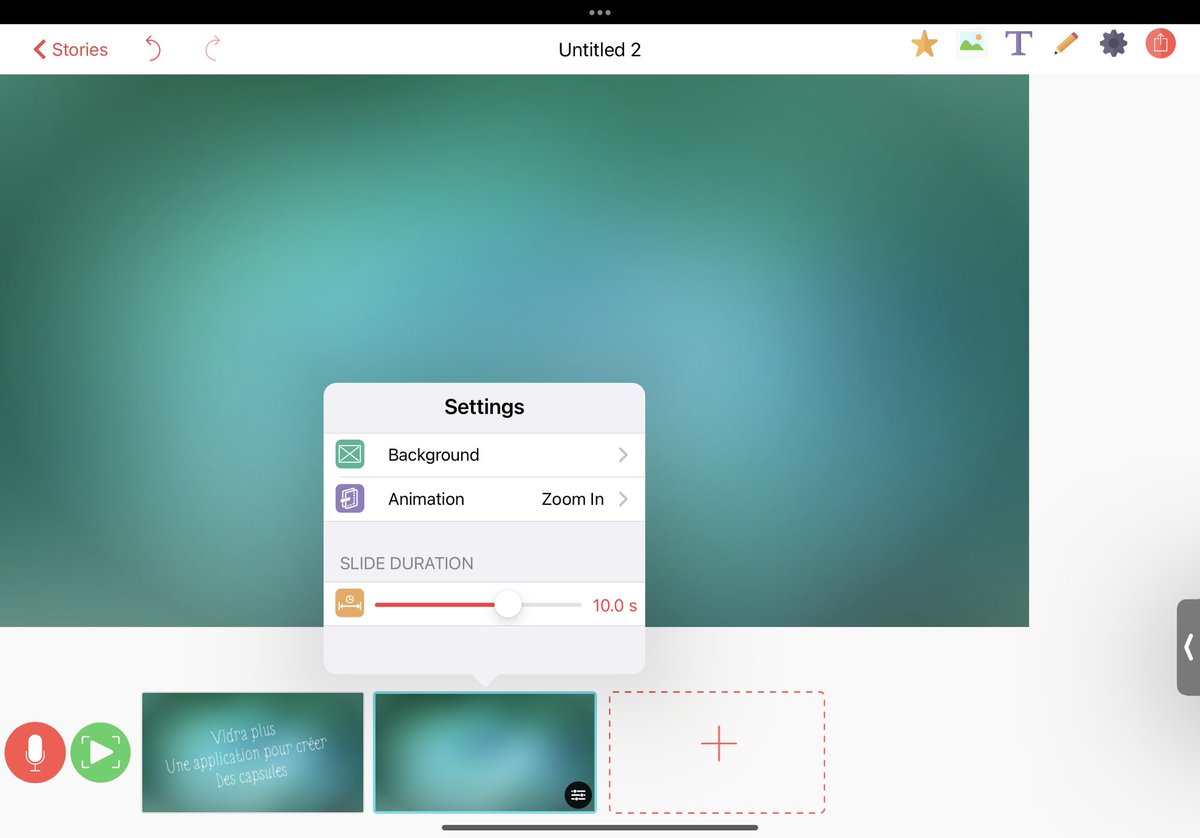Screen dimensions: 1200x838
Task: Expand the Animation chevron arrow
Action: click(x=623, y=499)
